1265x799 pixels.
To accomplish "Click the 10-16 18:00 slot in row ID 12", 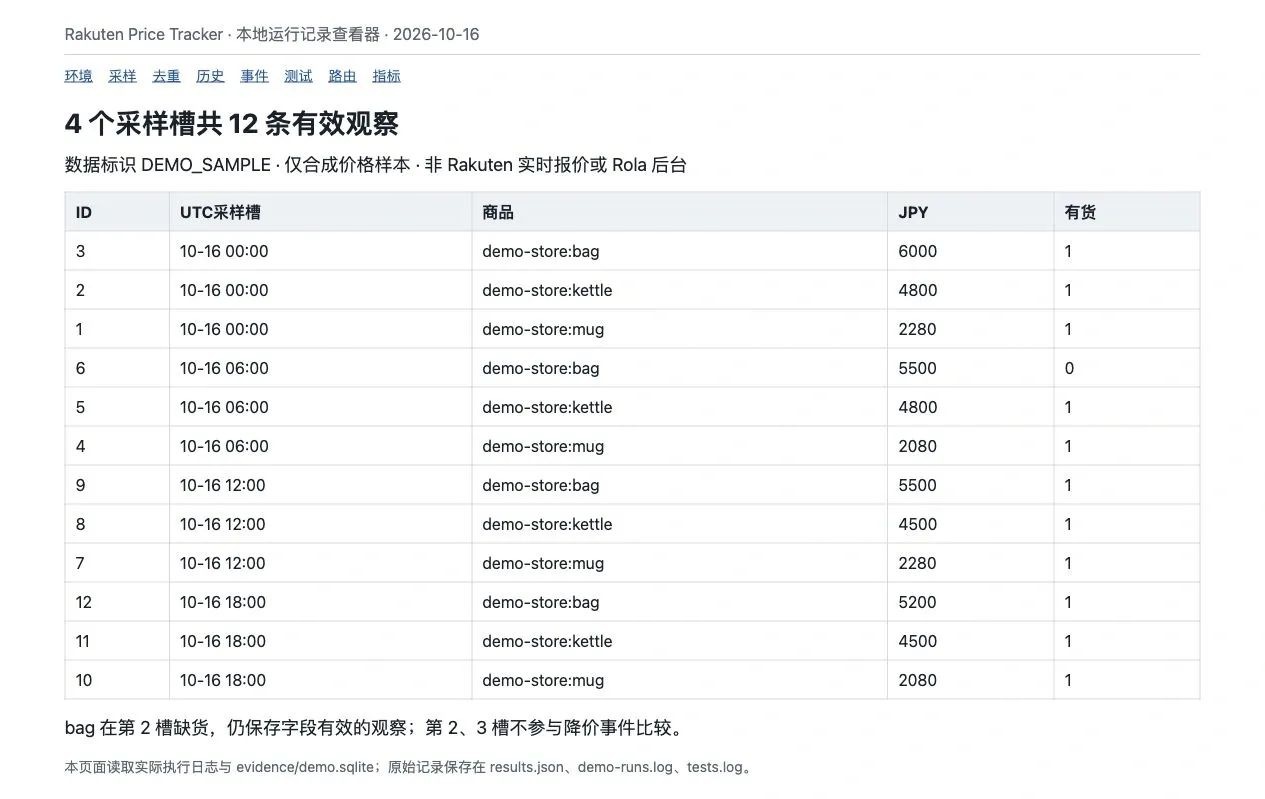I will pos(223,602).
